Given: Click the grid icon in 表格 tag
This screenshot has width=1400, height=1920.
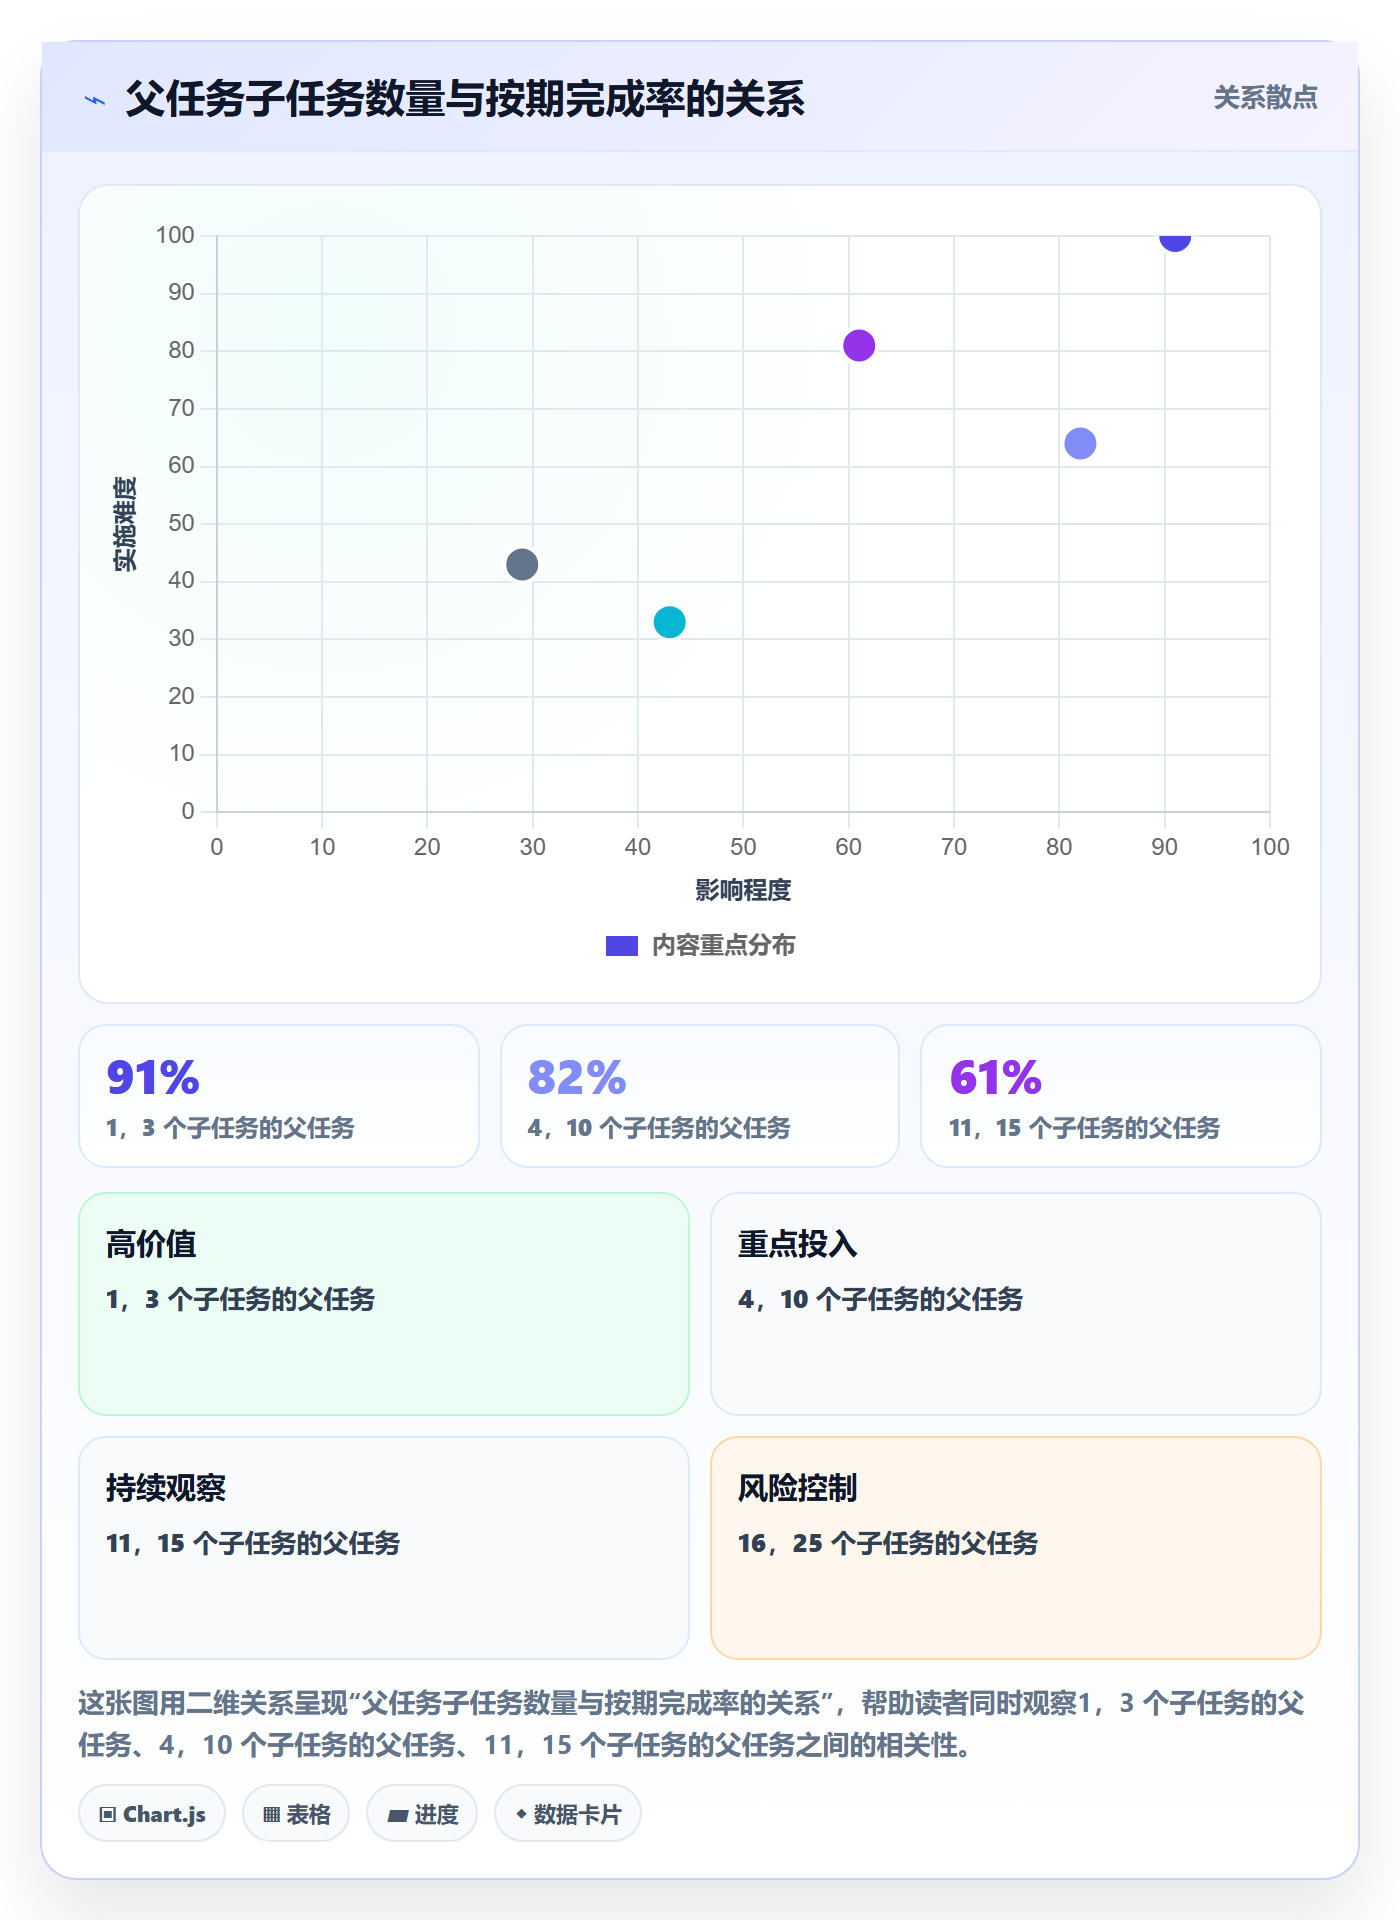Looking at the screenshot, I should 272,1815.
